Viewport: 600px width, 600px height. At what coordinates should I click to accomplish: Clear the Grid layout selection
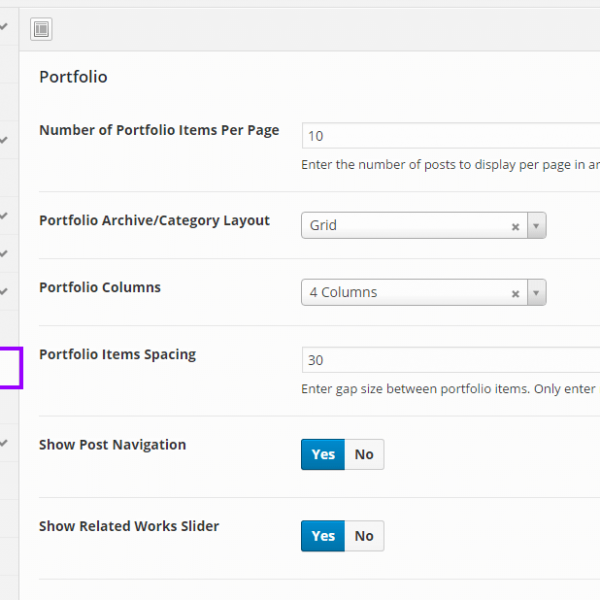coord(515,226)
